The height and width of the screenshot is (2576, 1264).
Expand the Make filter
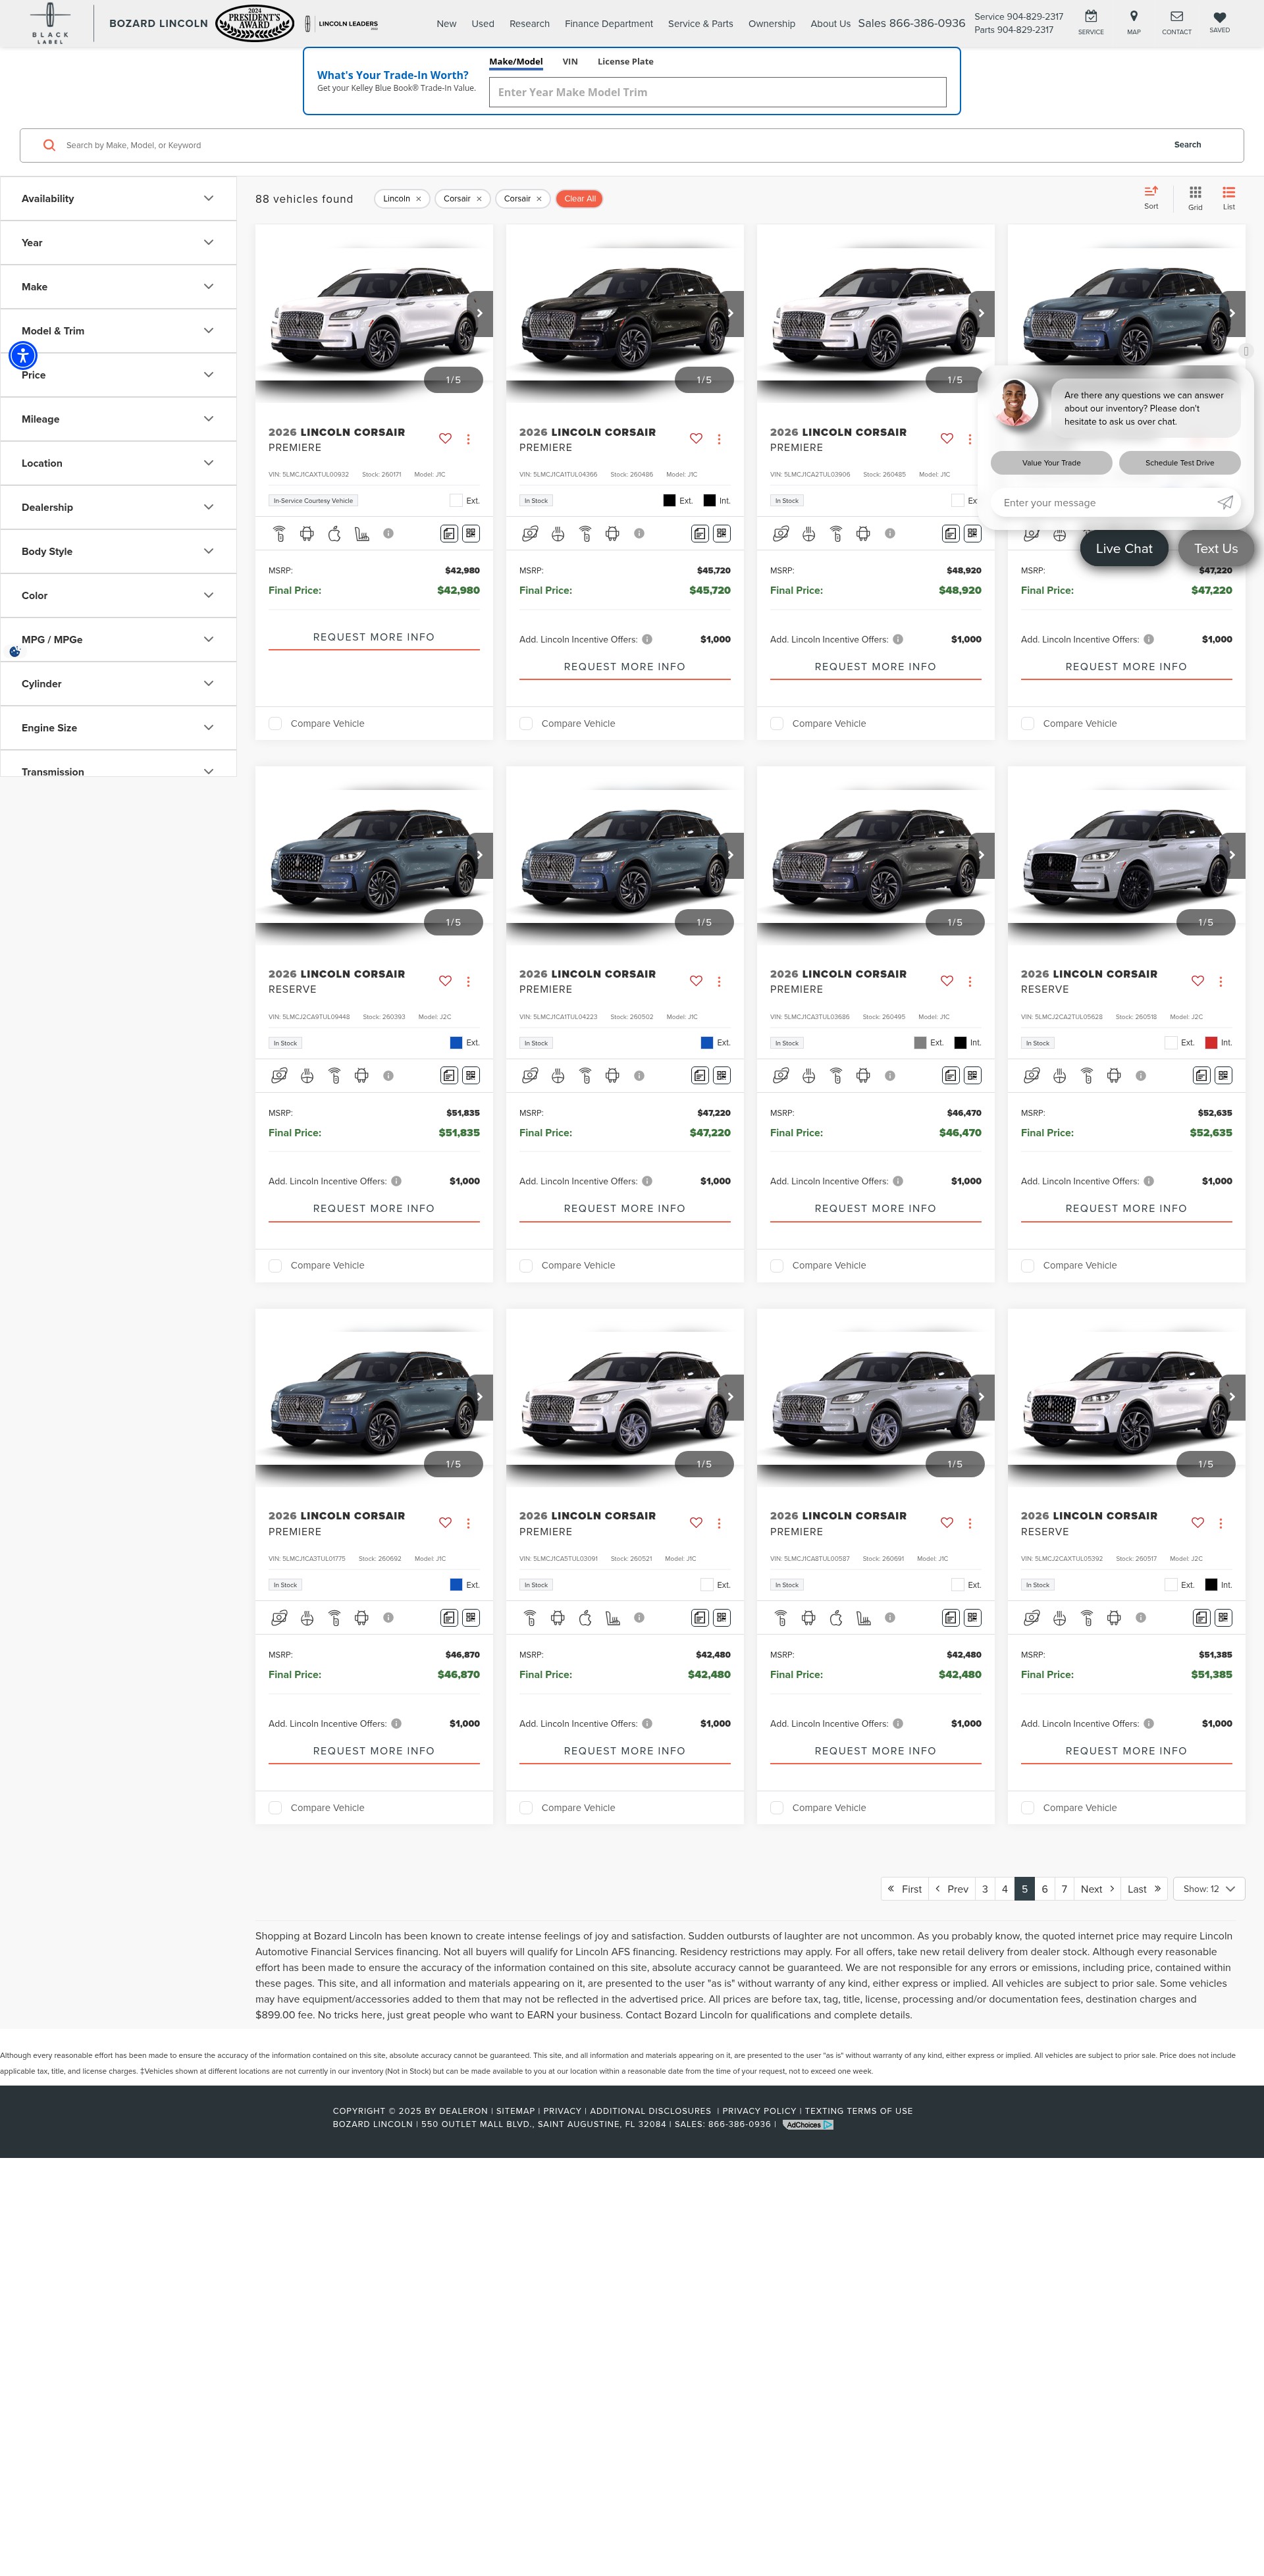(x=118, y=287)
